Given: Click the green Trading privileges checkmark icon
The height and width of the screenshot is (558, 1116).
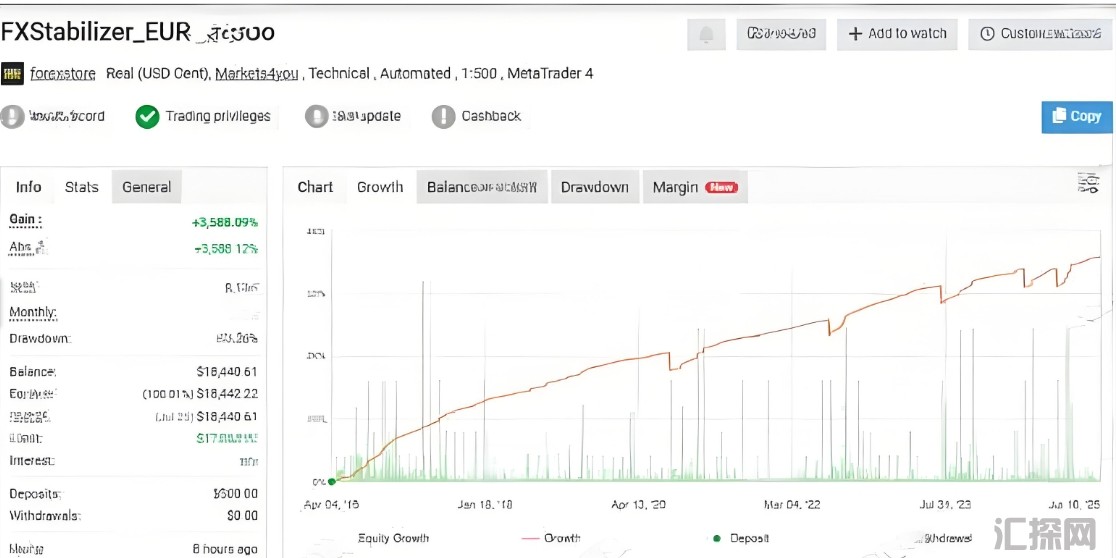Looking at the screenshot, I should (147, 117).
